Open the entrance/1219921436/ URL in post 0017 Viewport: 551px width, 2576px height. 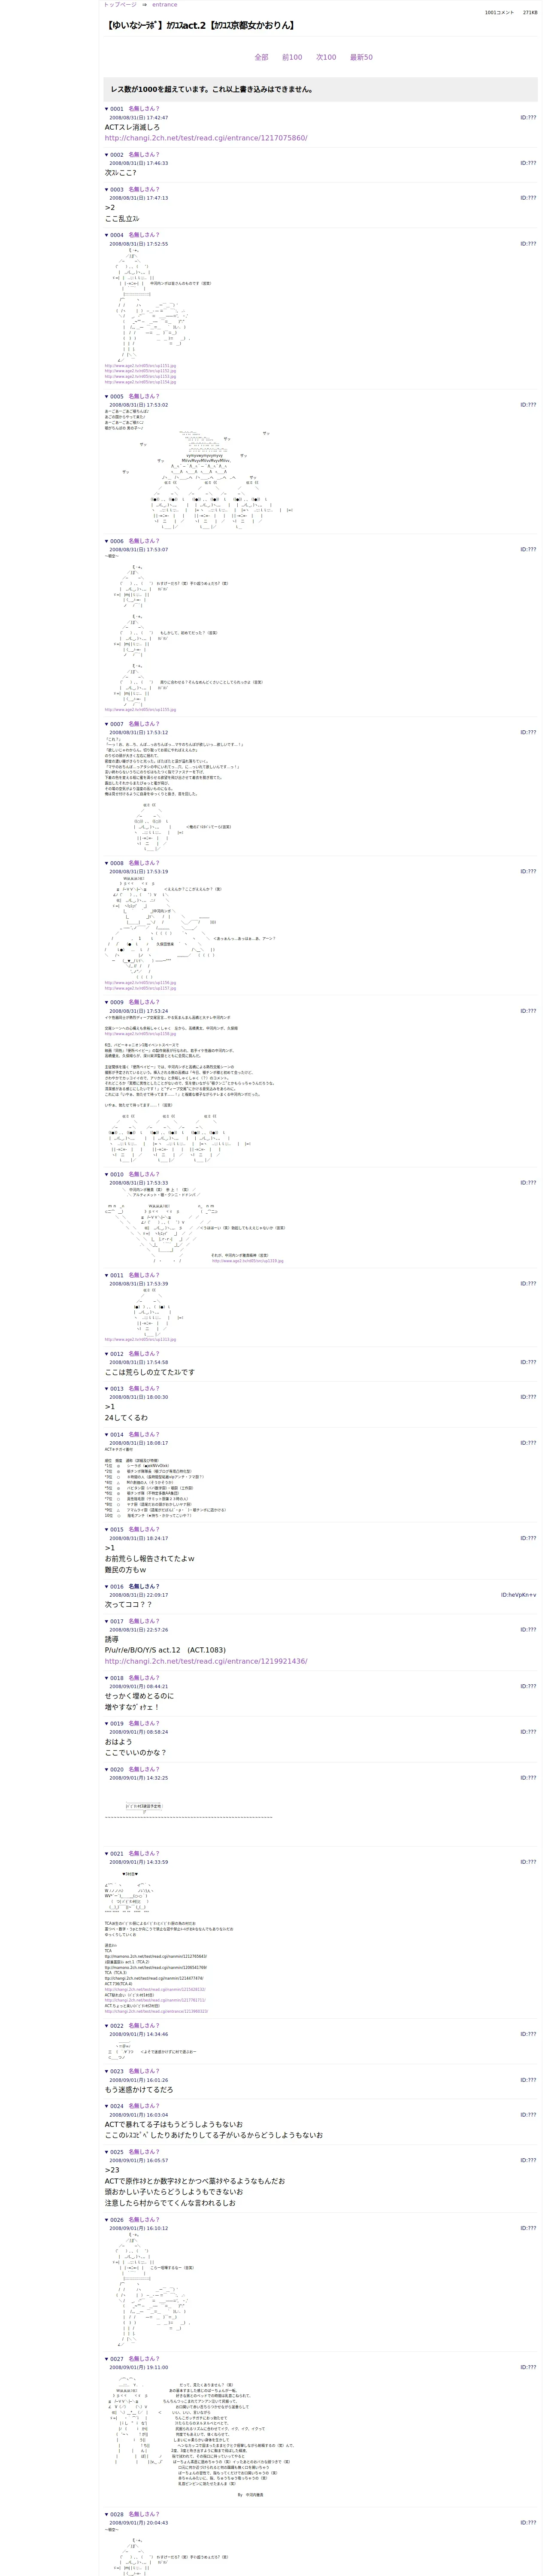tap(206, 1661)
